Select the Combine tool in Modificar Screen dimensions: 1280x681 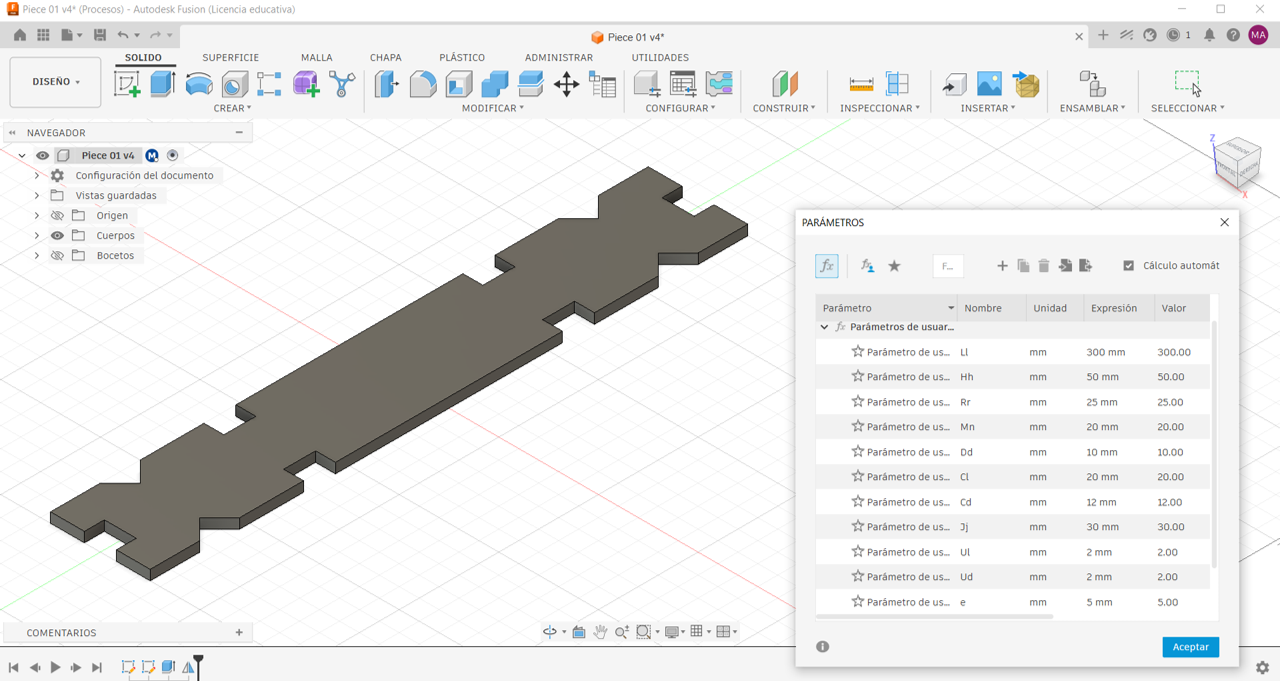[494, 84]
